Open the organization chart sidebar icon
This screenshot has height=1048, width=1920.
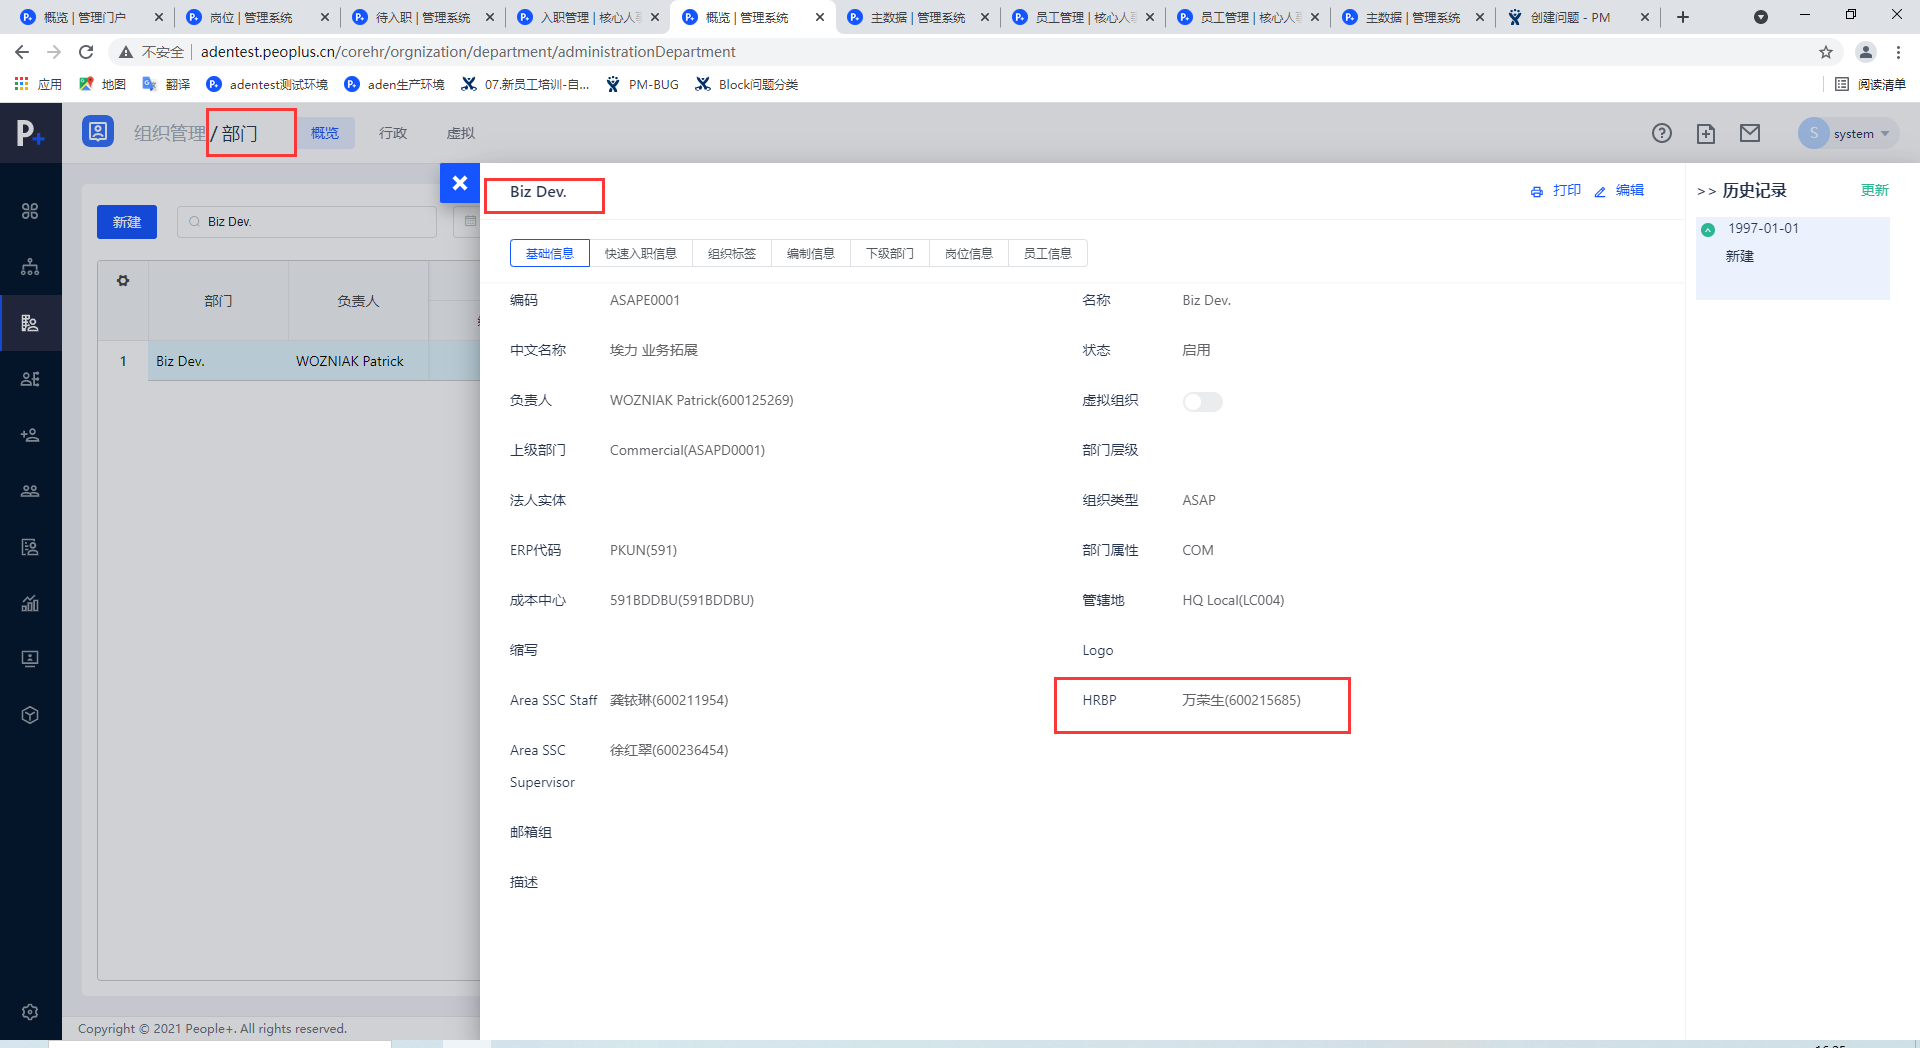pos(30,267)
